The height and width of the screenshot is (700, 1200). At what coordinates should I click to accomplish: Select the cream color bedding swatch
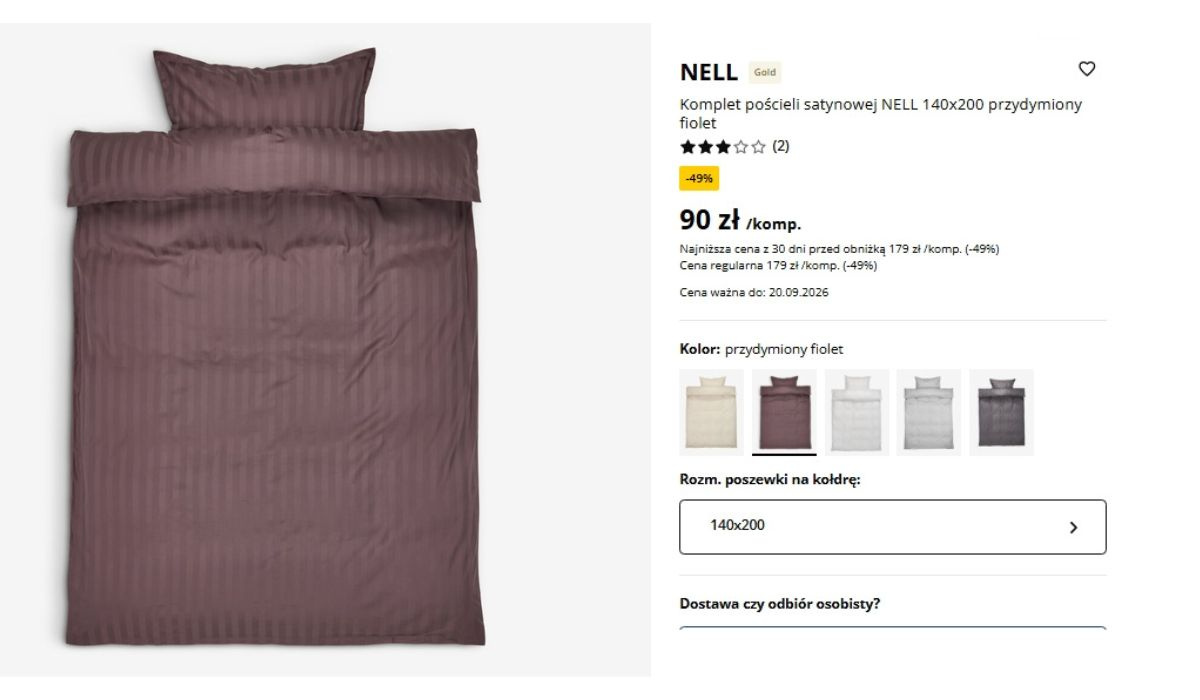coord(711,412)
